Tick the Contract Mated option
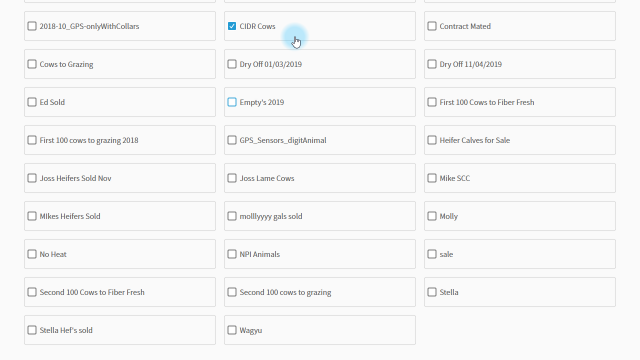640x360 pixels. [432, 26]
